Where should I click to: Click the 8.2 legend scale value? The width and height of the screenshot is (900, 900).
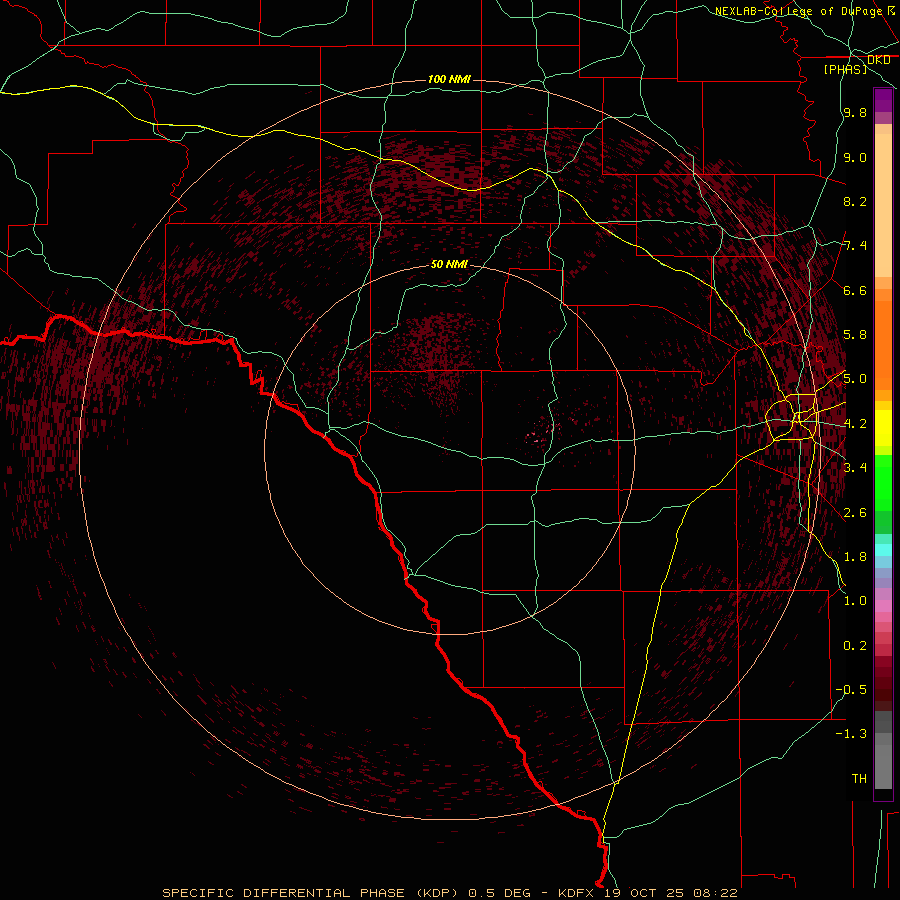click(x=855, y=201)
